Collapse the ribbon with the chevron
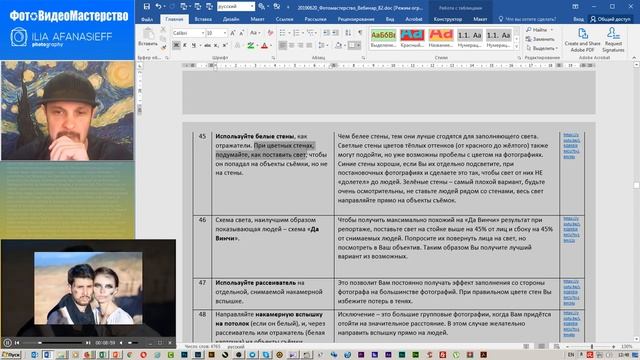Screen dimensions: 640x360 [634, 58]
